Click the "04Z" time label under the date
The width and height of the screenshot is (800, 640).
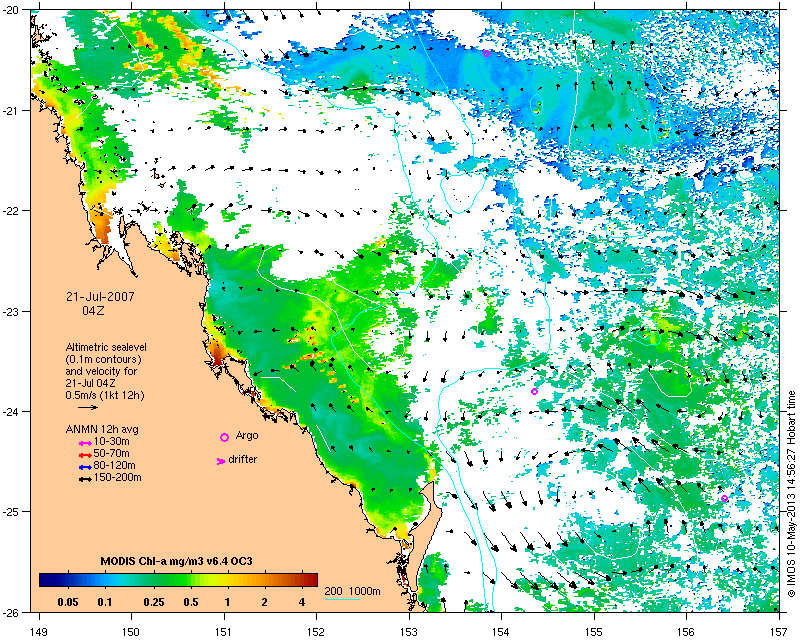[93, 310]
